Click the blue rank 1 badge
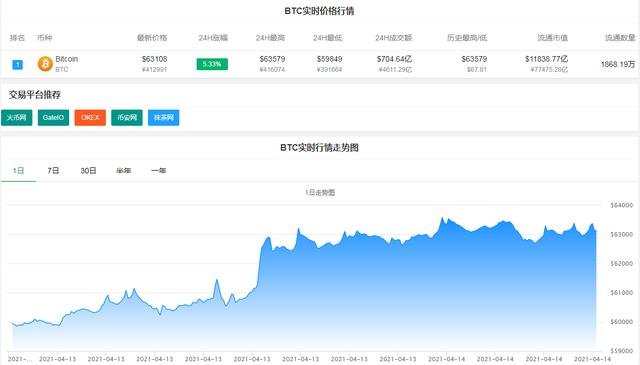Screen dimensions: 640x365 [18, 65]
